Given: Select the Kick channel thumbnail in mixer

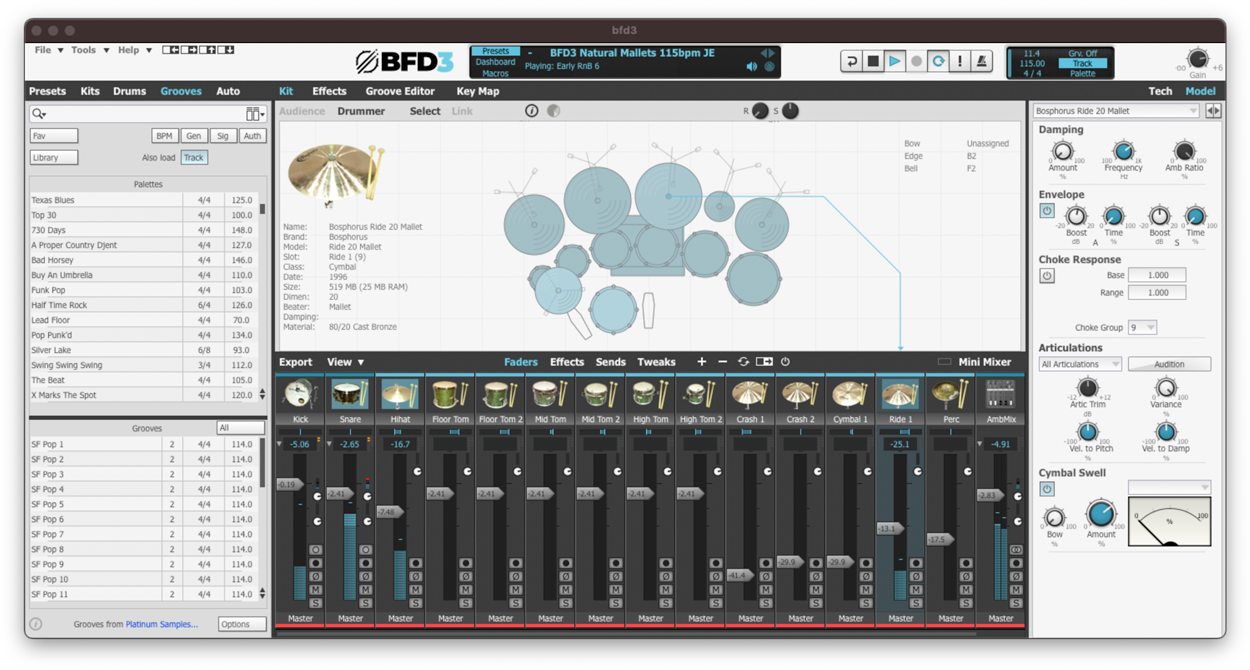Looking at the screenshot, I should point(300,392).
